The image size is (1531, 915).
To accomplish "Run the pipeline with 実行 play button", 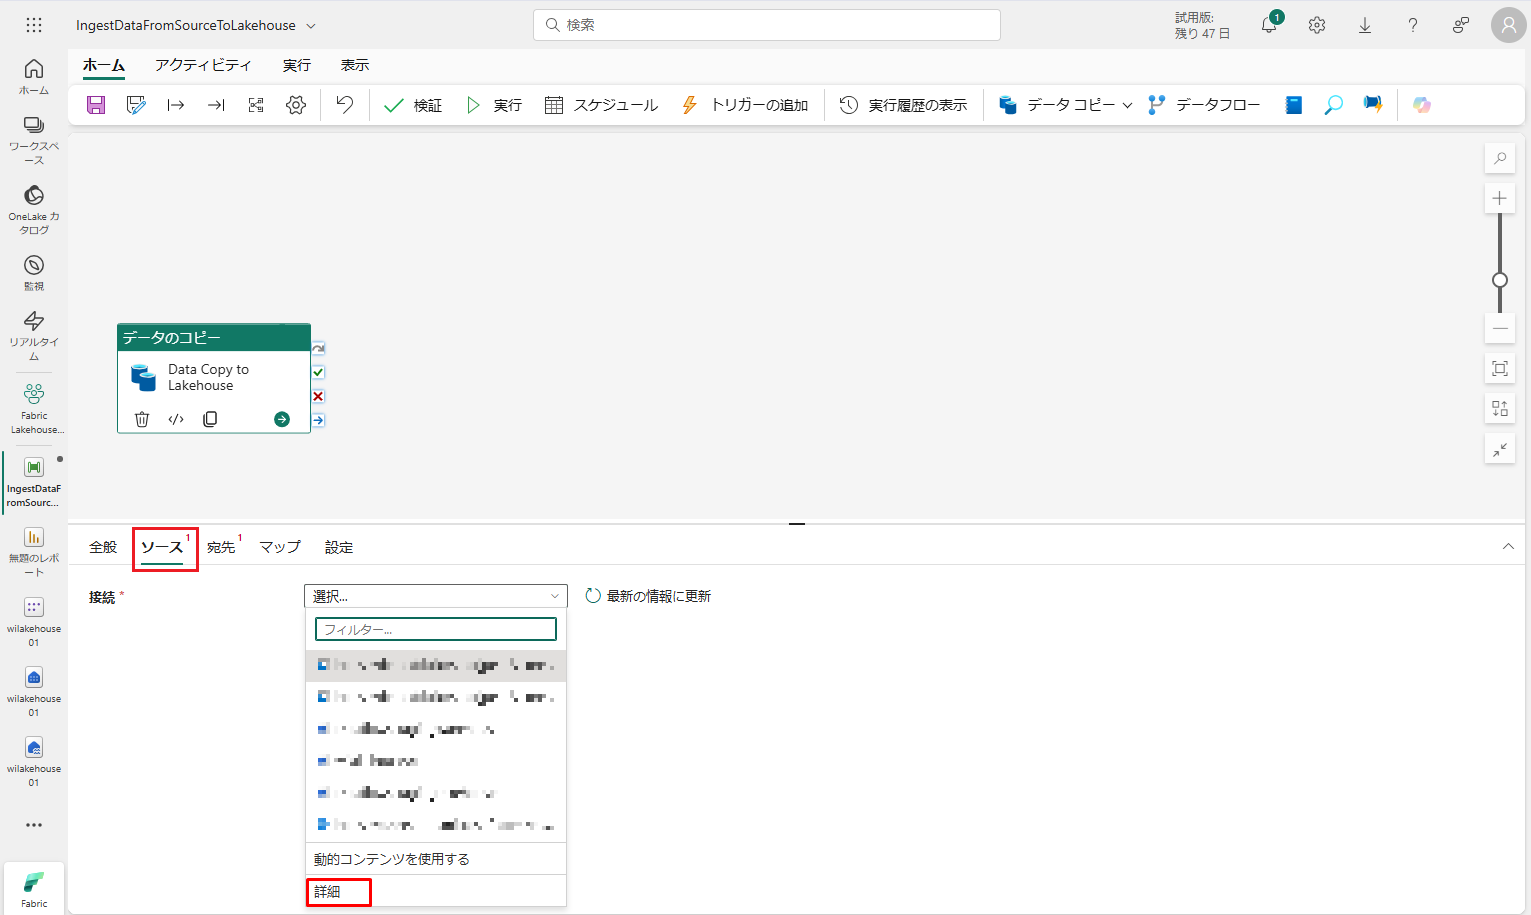I will pos(494,105).
